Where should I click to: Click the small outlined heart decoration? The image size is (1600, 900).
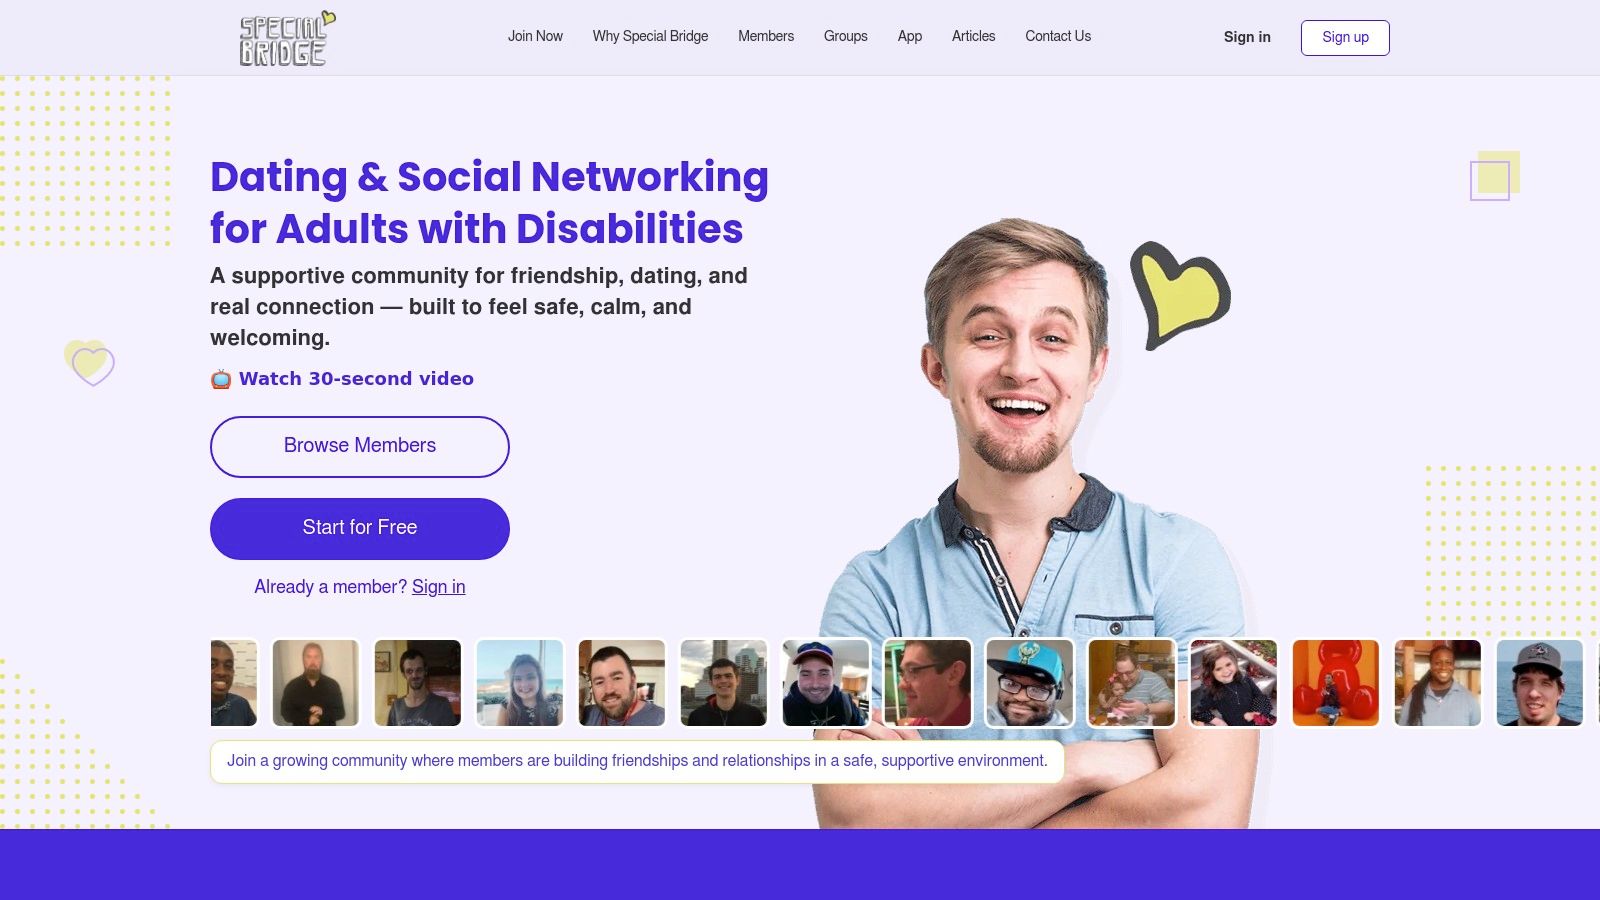tap(89, 363)
